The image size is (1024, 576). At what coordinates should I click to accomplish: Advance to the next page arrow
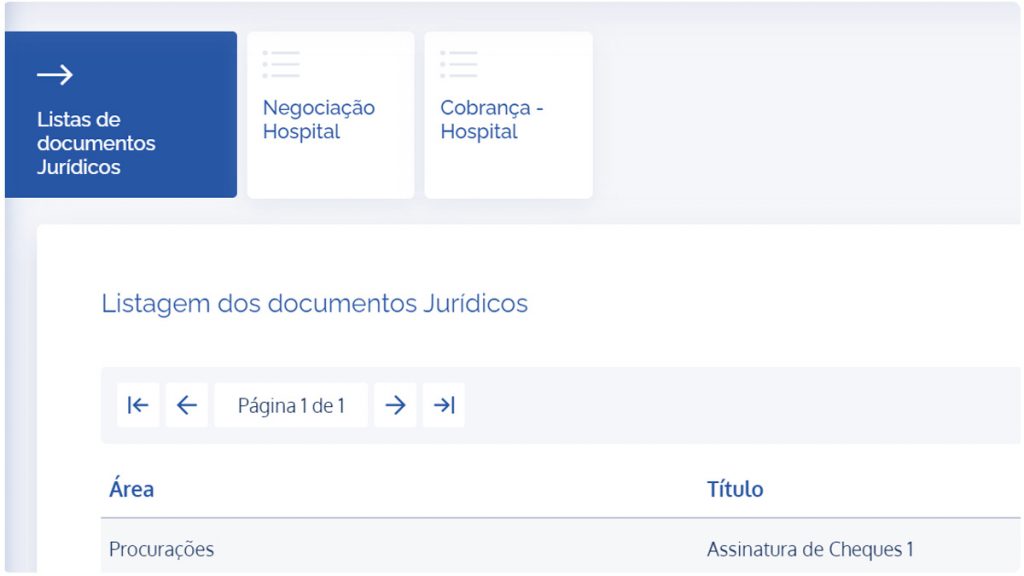point(395,406)
